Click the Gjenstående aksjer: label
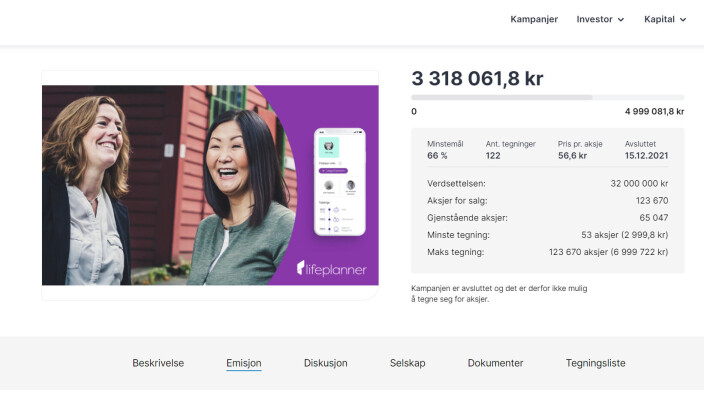The width and height of the screenshot is (704, 402). coord(467,218)
